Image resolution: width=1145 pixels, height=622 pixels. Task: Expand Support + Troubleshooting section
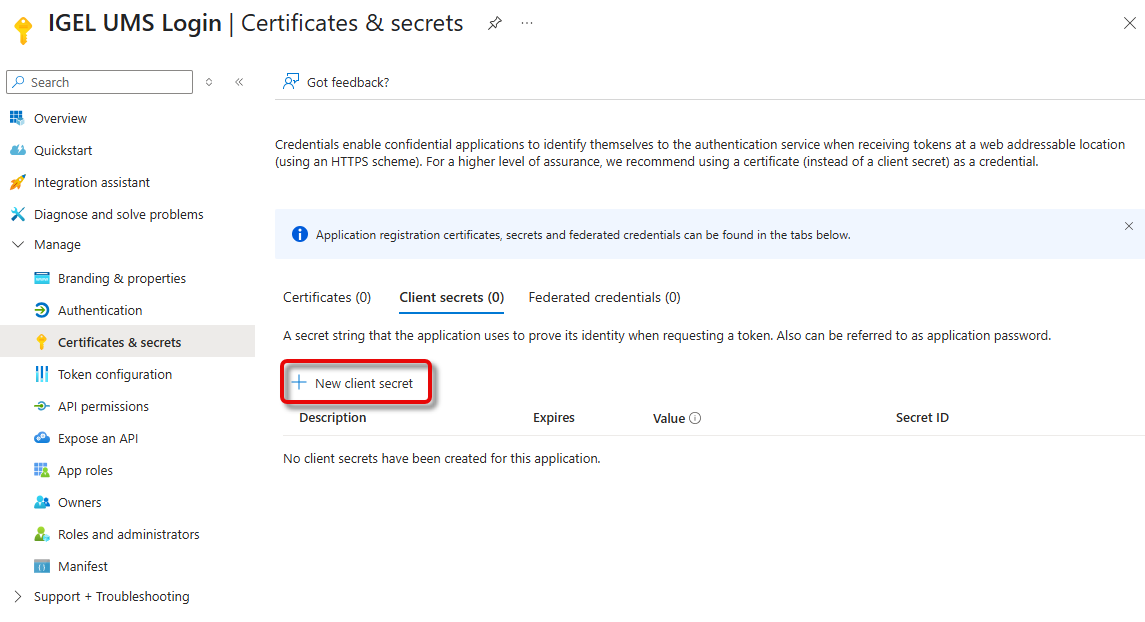(x=17, y=596)
